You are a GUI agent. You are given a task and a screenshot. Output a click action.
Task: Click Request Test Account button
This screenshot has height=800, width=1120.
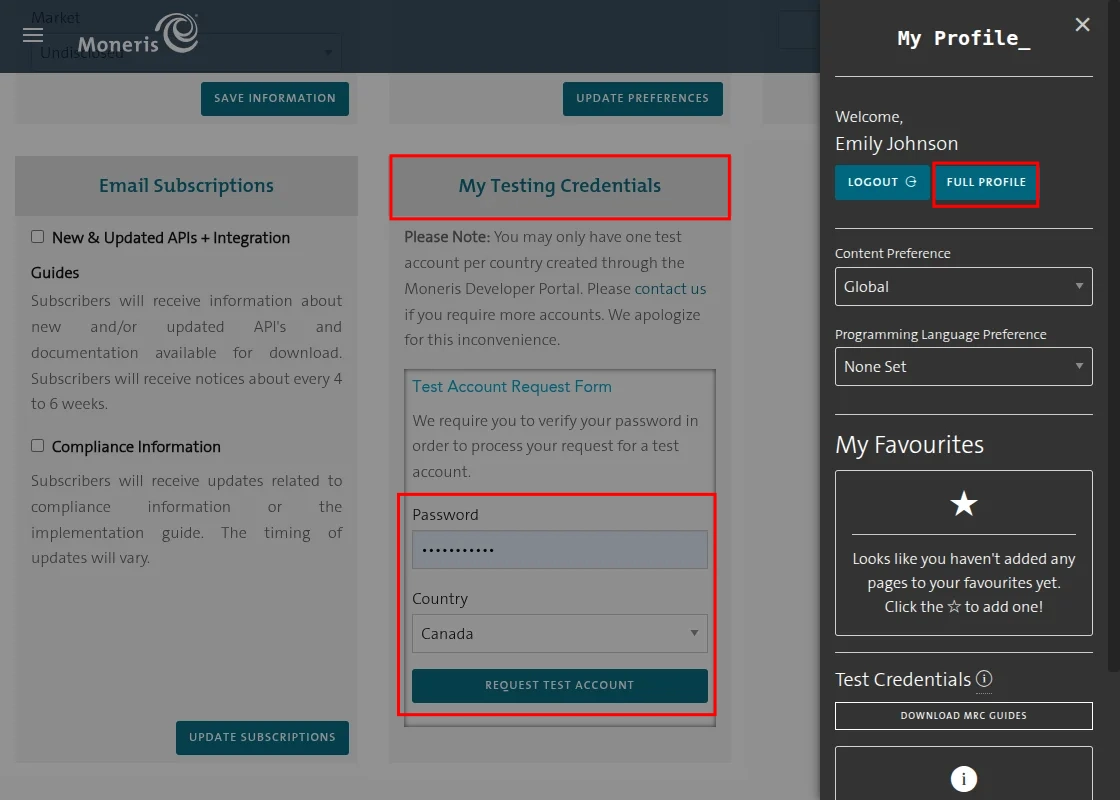pos(559,686)
